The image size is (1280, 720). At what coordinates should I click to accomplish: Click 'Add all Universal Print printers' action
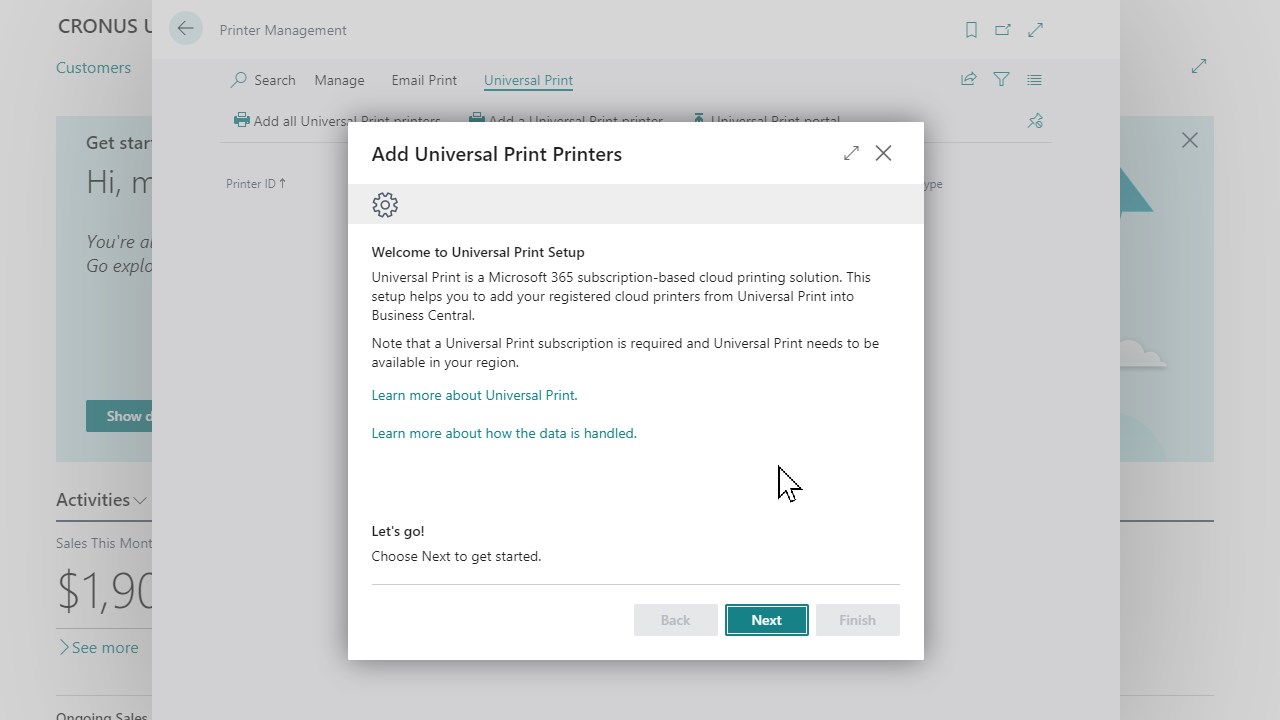(x=337, y=120)
